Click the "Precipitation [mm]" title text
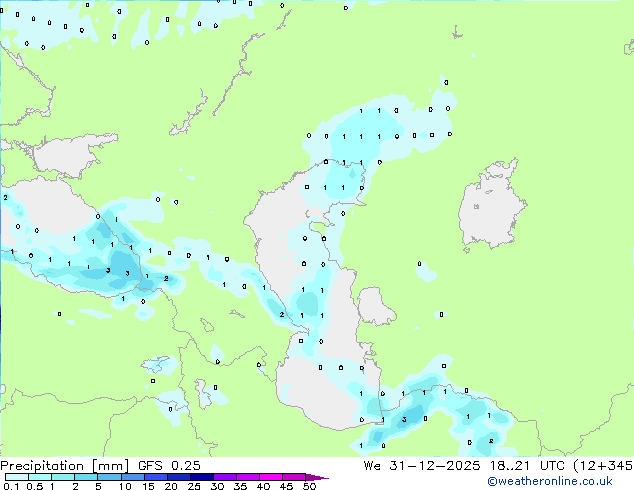 (64, 466)
